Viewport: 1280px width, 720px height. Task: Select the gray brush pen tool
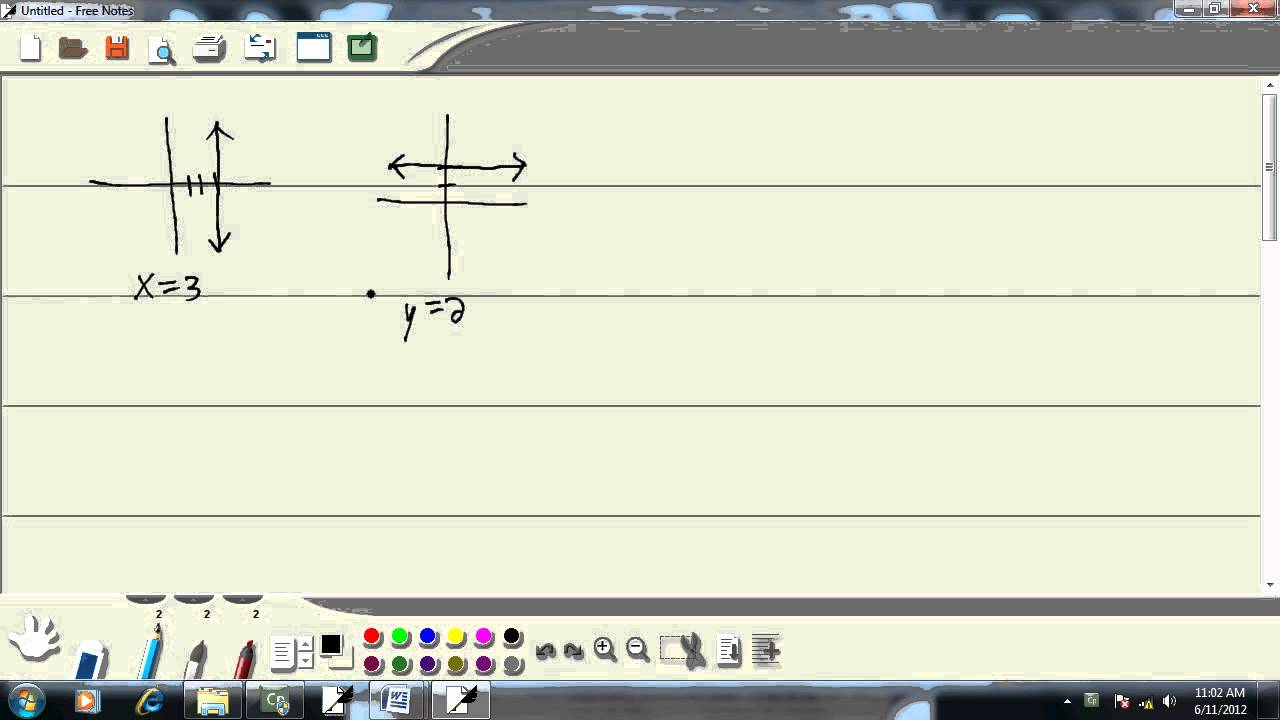(196, 658)
